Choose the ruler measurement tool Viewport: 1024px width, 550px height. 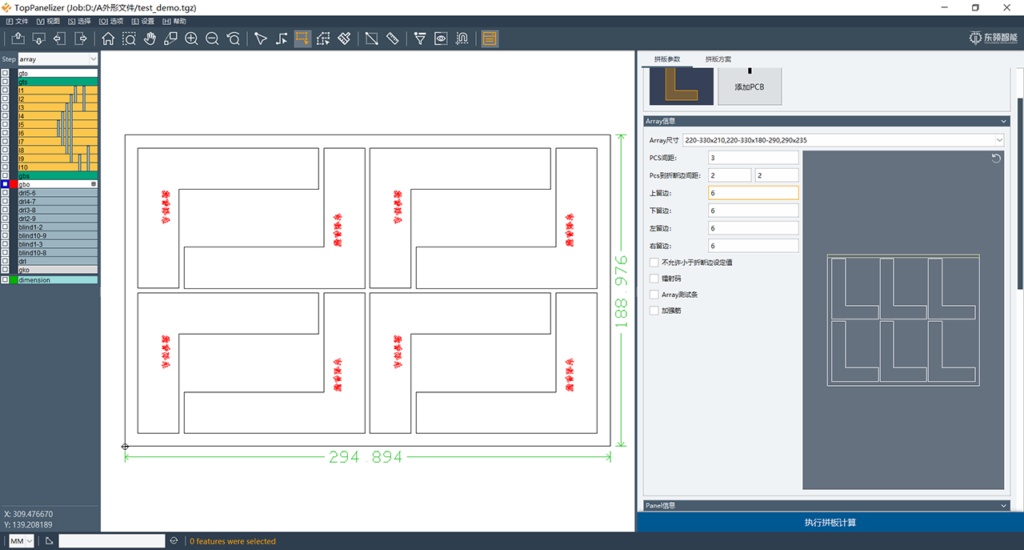point(392,39)
